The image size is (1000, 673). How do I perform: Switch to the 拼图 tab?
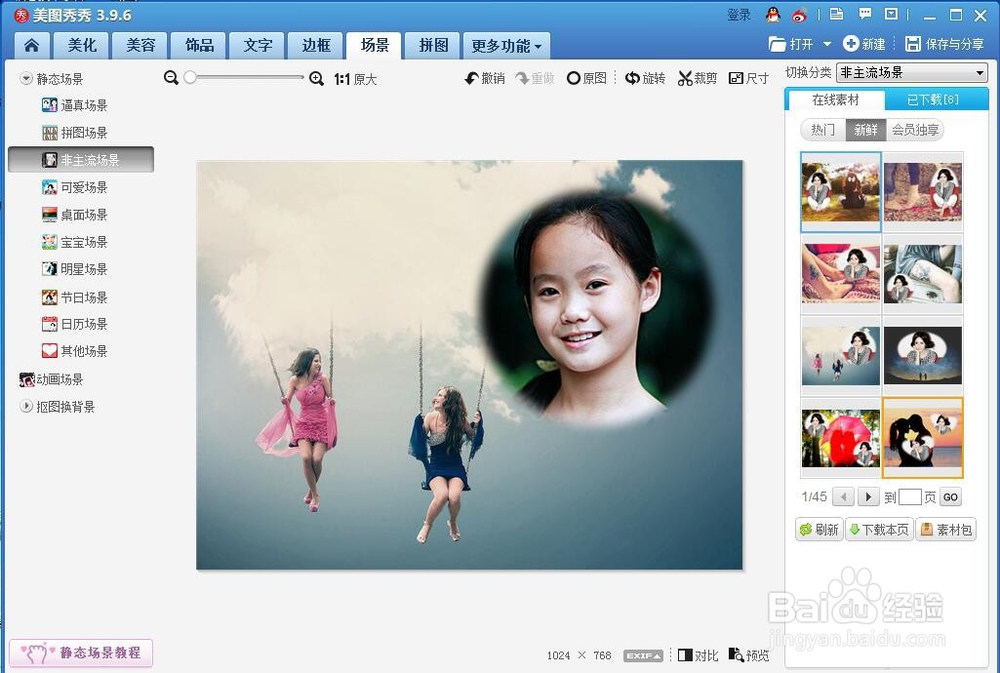pyautogui.click(x=432, y=45)
